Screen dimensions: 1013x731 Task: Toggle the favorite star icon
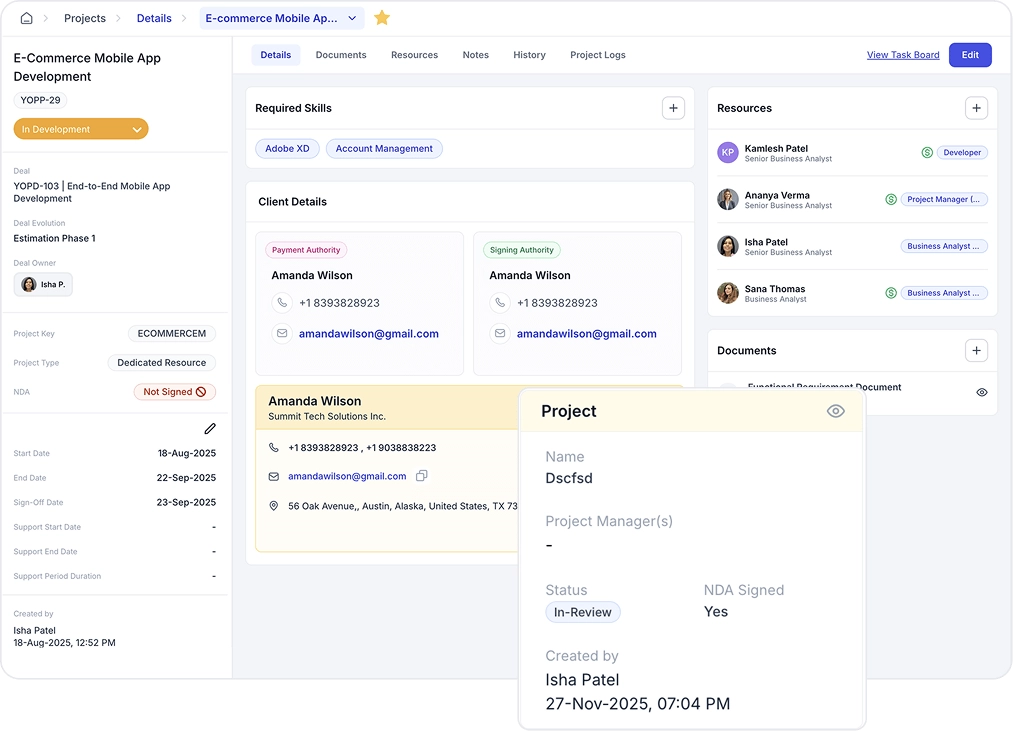382,18
